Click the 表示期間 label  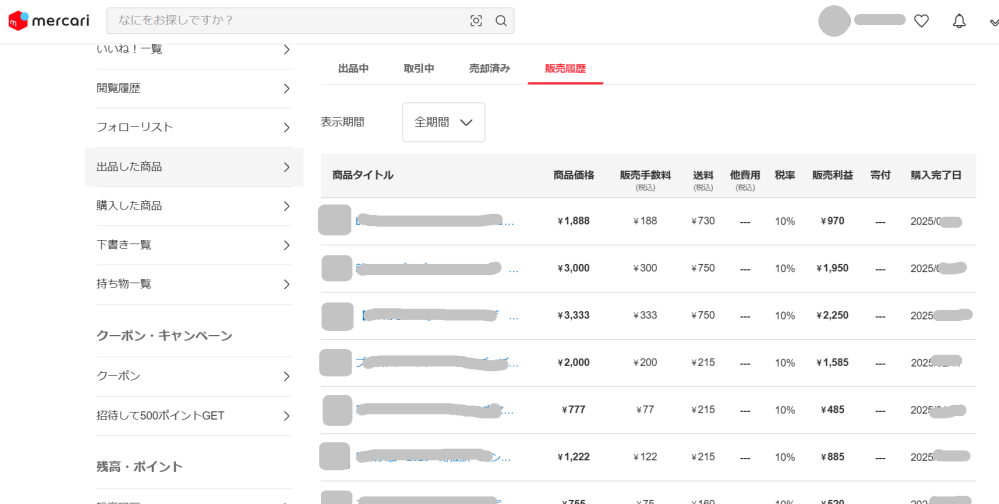point(342,122)
